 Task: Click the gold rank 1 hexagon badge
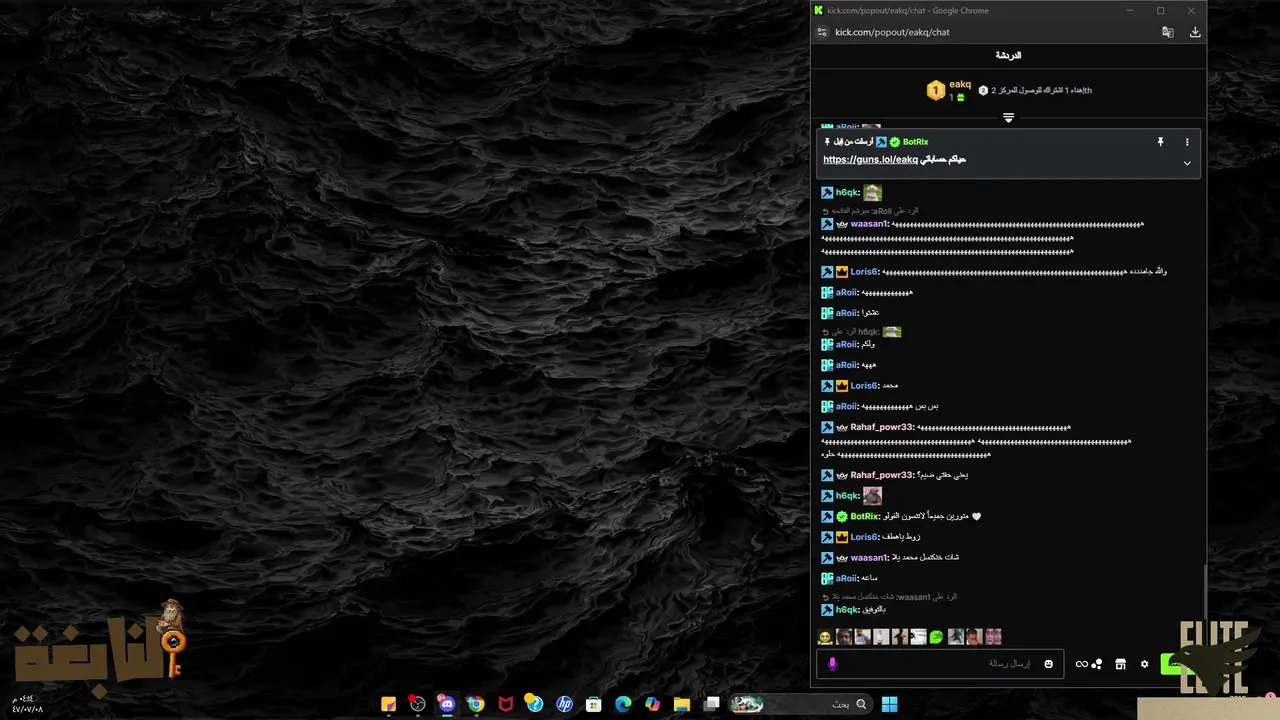pos(936,91)
